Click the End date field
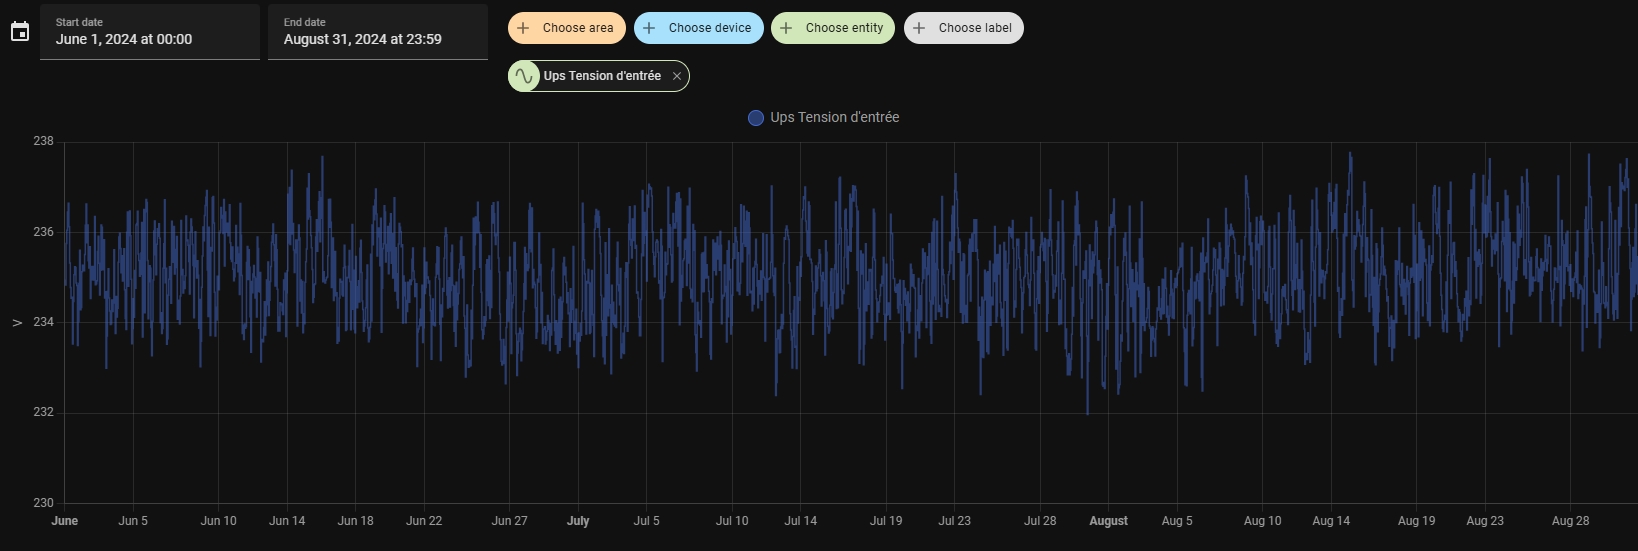 point(378,32)
